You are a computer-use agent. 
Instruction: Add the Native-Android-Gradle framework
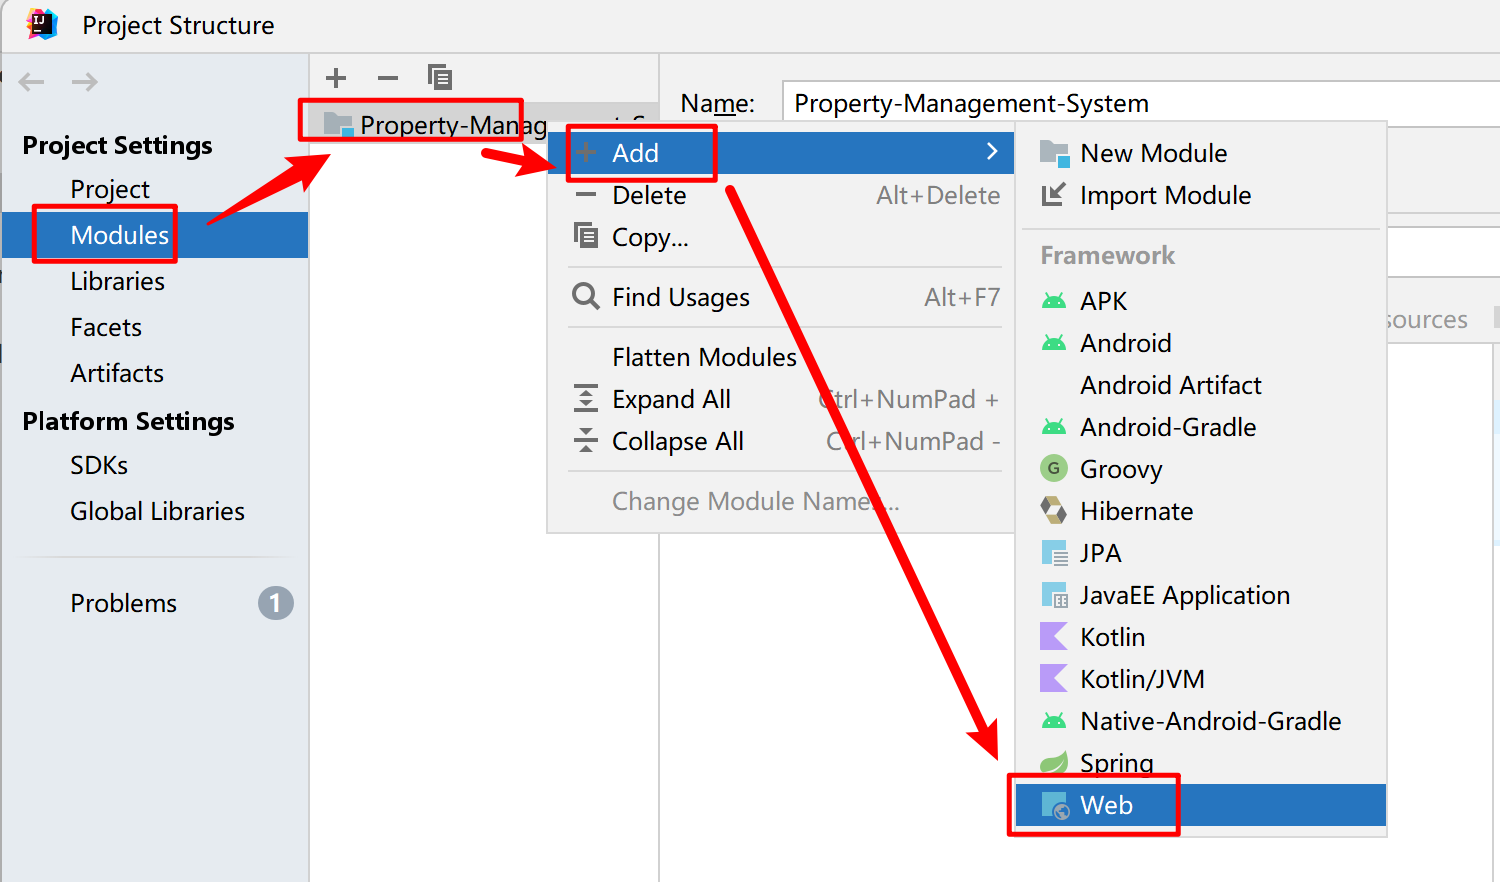point(1200,721)
